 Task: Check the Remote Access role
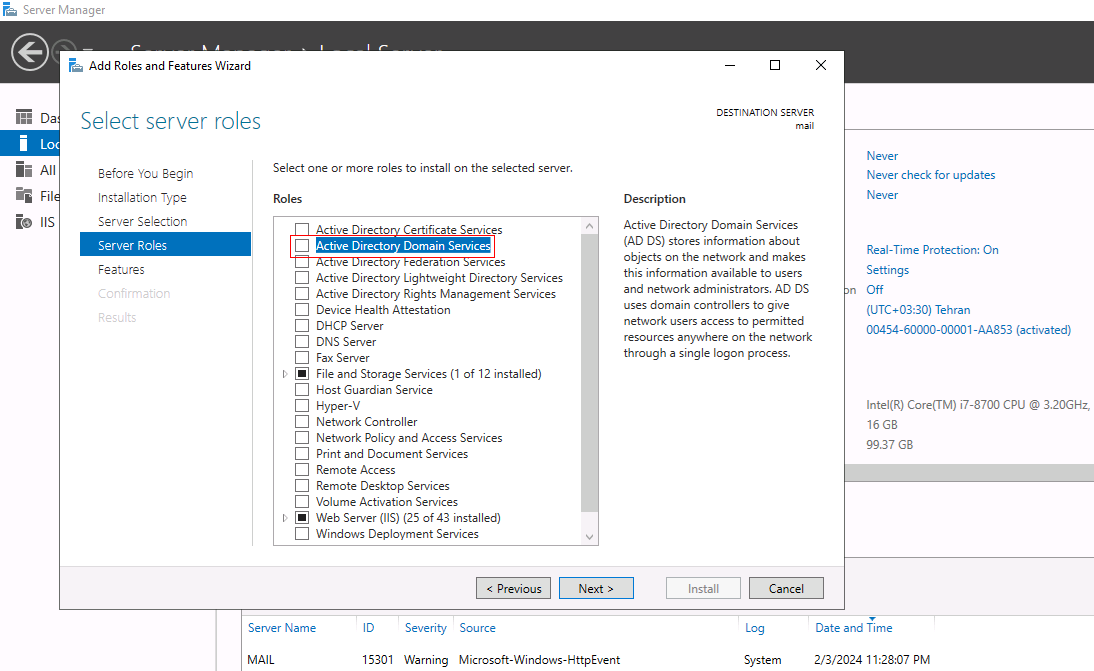pos(302,470)
